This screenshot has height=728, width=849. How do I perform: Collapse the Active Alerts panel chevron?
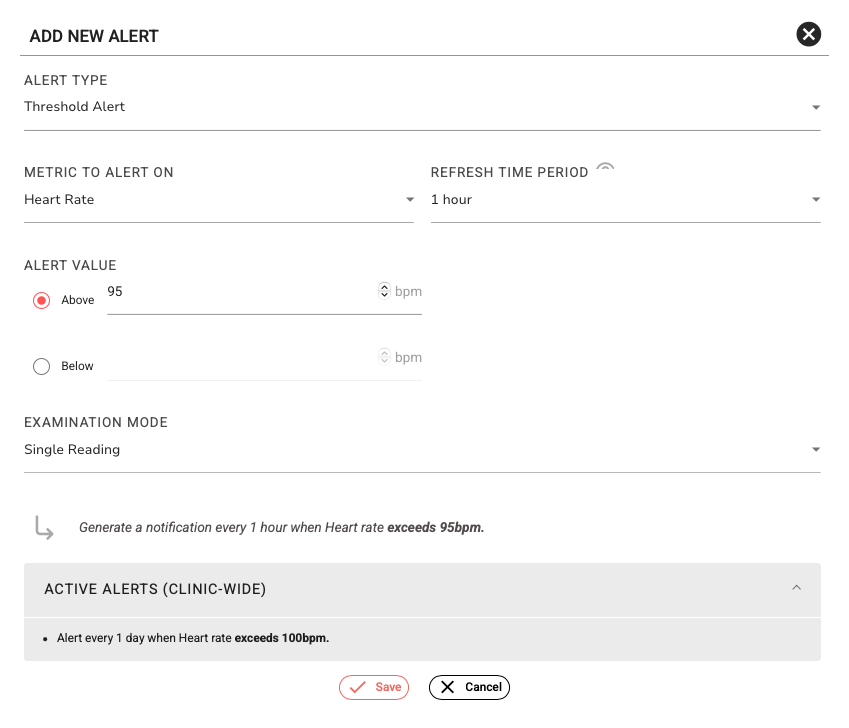coord(796,588)
